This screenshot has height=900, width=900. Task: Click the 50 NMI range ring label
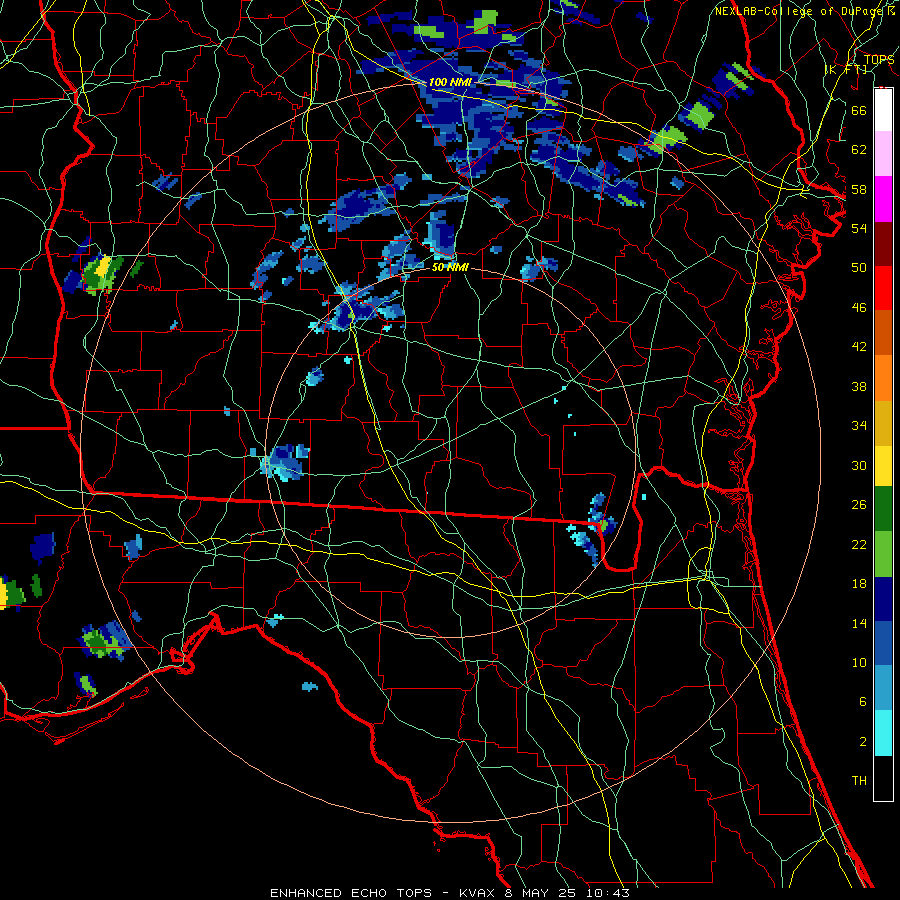pos(450,267)
